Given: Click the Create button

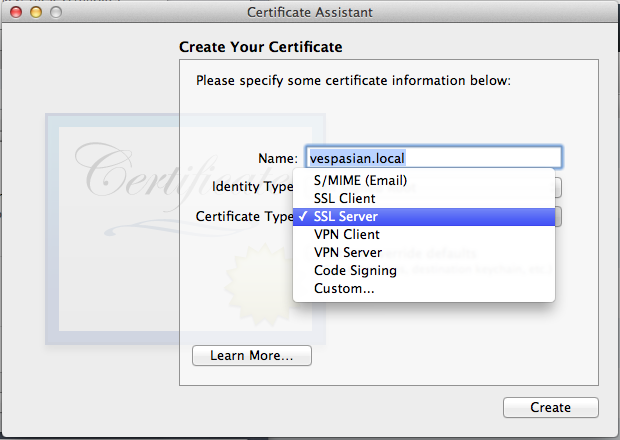Looking at the screenshot, I should [x=551, y=407].
